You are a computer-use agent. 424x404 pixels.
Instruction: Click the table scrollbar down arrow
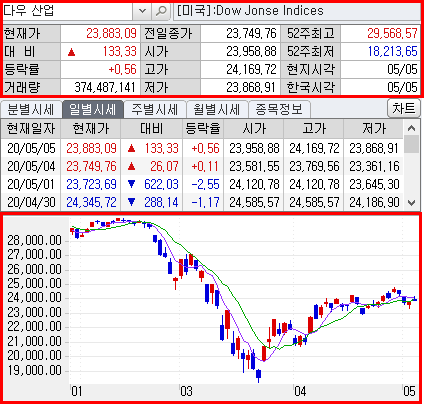412,202
